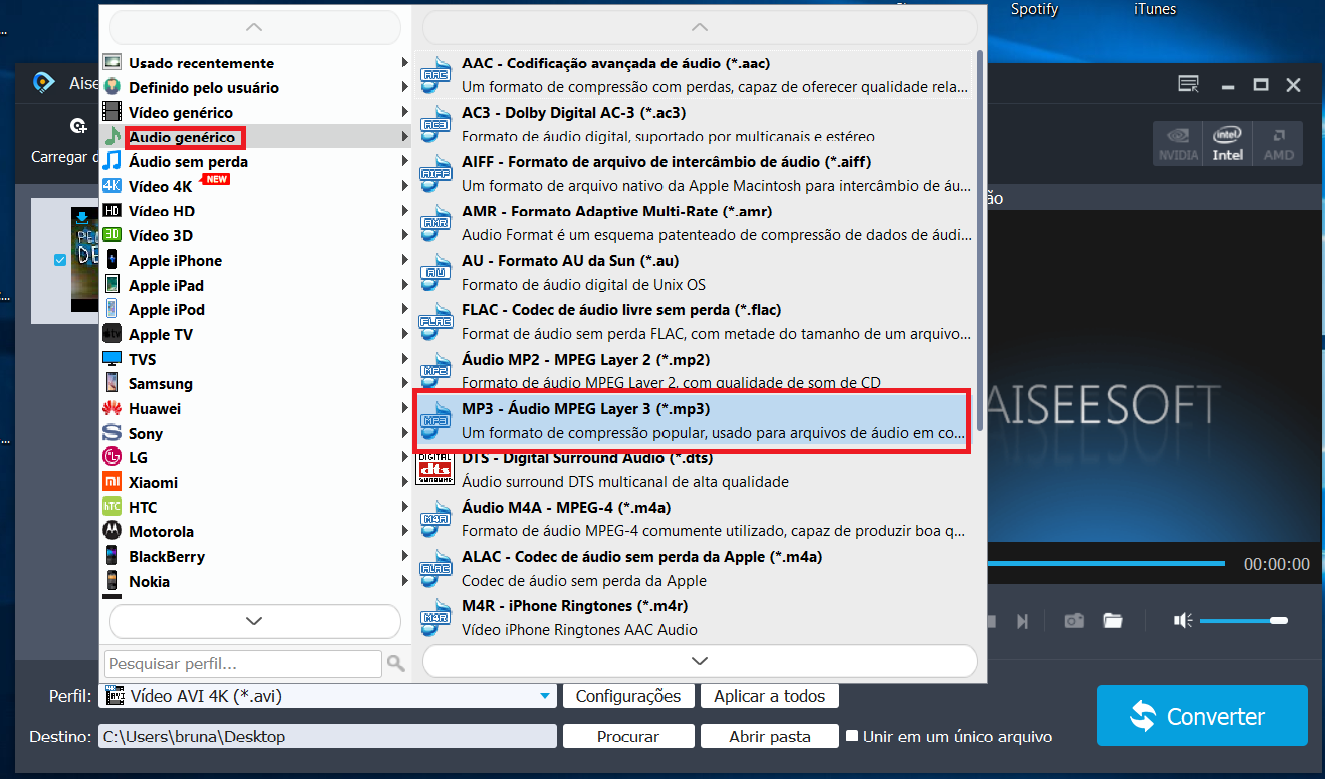Expand the Apple iPhone category
Viewport: 1325px width, 779px height.
175,261
